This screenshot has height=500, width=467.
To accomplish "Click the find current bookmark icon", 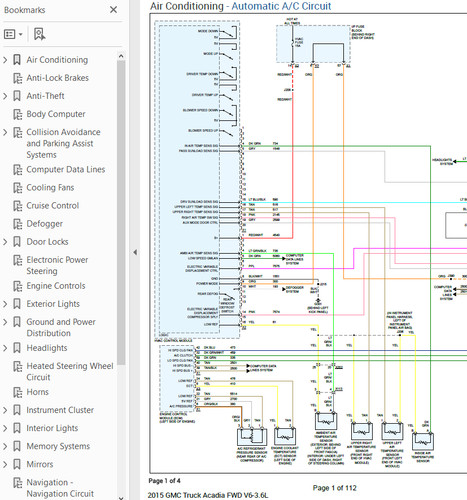I will click(39, 34).
